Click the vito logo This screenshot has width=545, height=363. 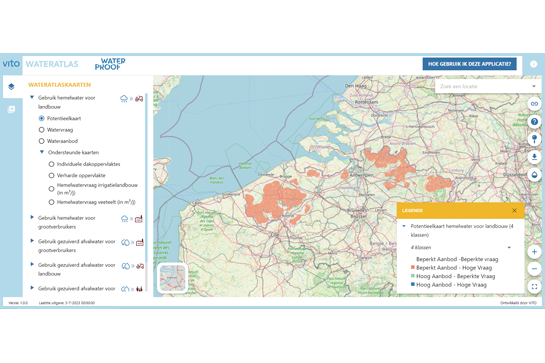(x=11, y=64)
